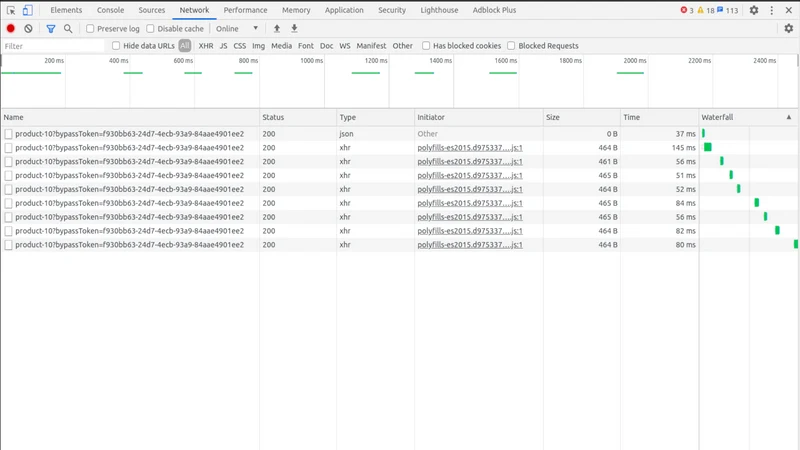Sort by Status column header

coord(298,117)
